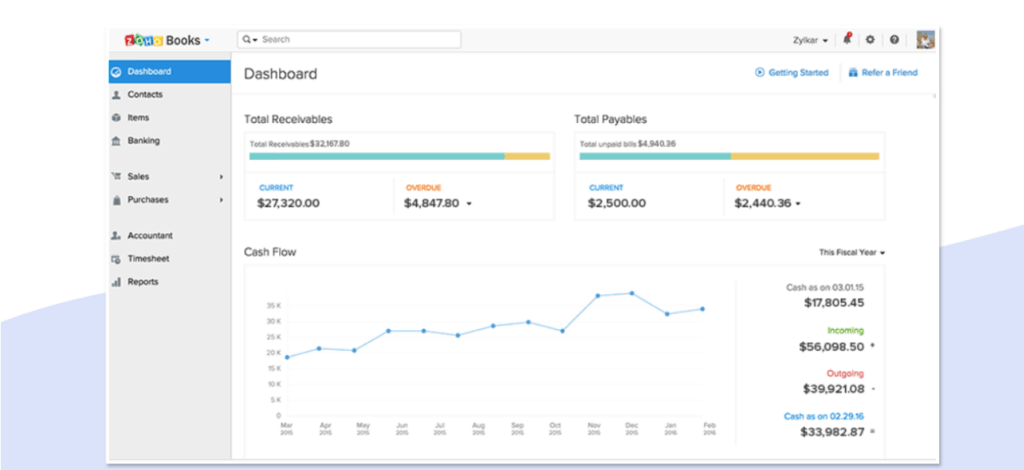1024x470 pixels.
Task: Click the search magnifier scope dropdown
Action: click(x=250, y=39)
